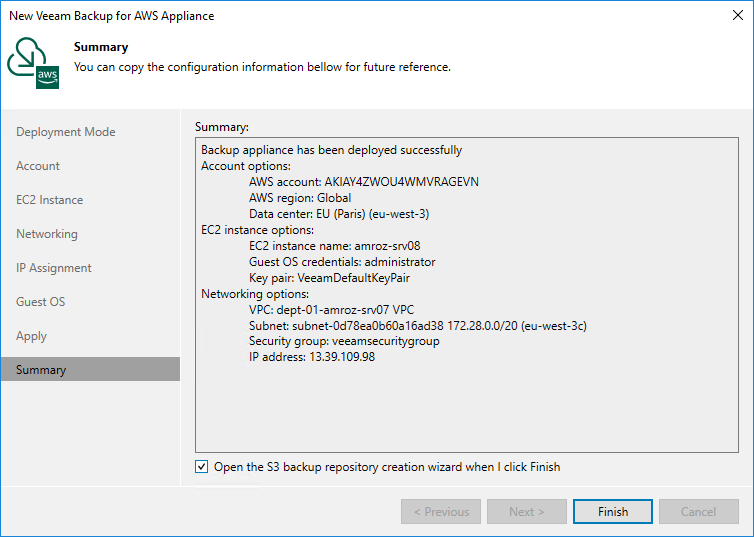This screenshot has height=537, width=754.
Task: Toggle the Open S3 backup repository wizard checkbox
Action: coord(203,467)
